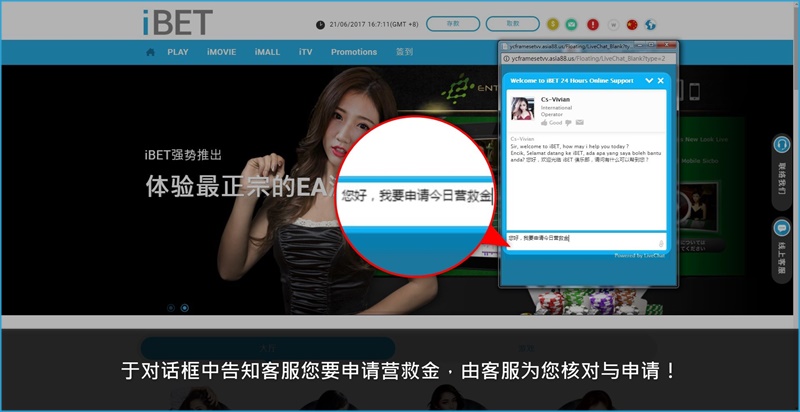Open the iMOVIE menu item

tap(221, 52)
